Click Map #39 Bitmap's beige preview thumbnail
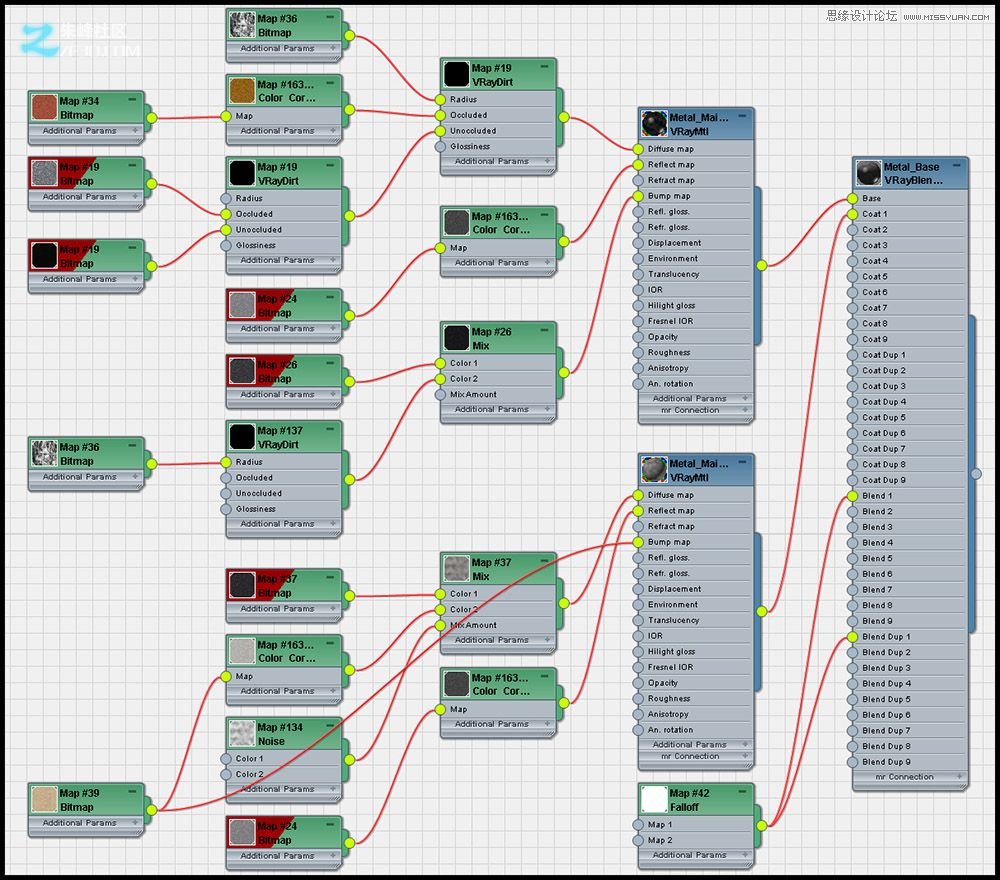The width and height of the screenshot is (1000, 880). [x=45, y=800]
